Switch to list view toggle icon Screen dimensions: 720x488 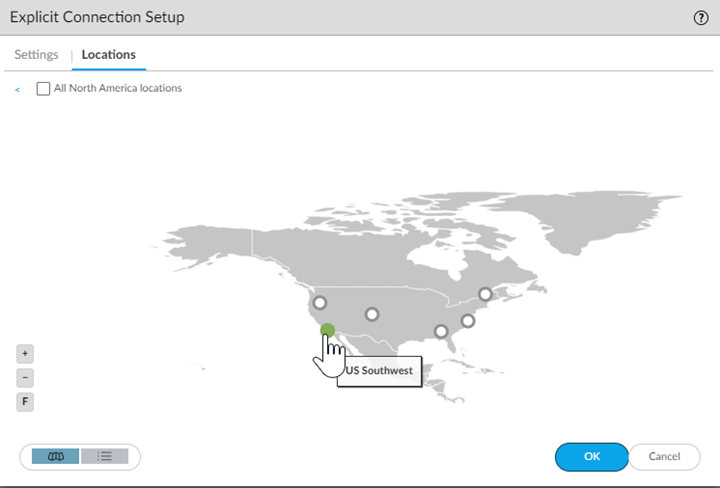[104, 456]
